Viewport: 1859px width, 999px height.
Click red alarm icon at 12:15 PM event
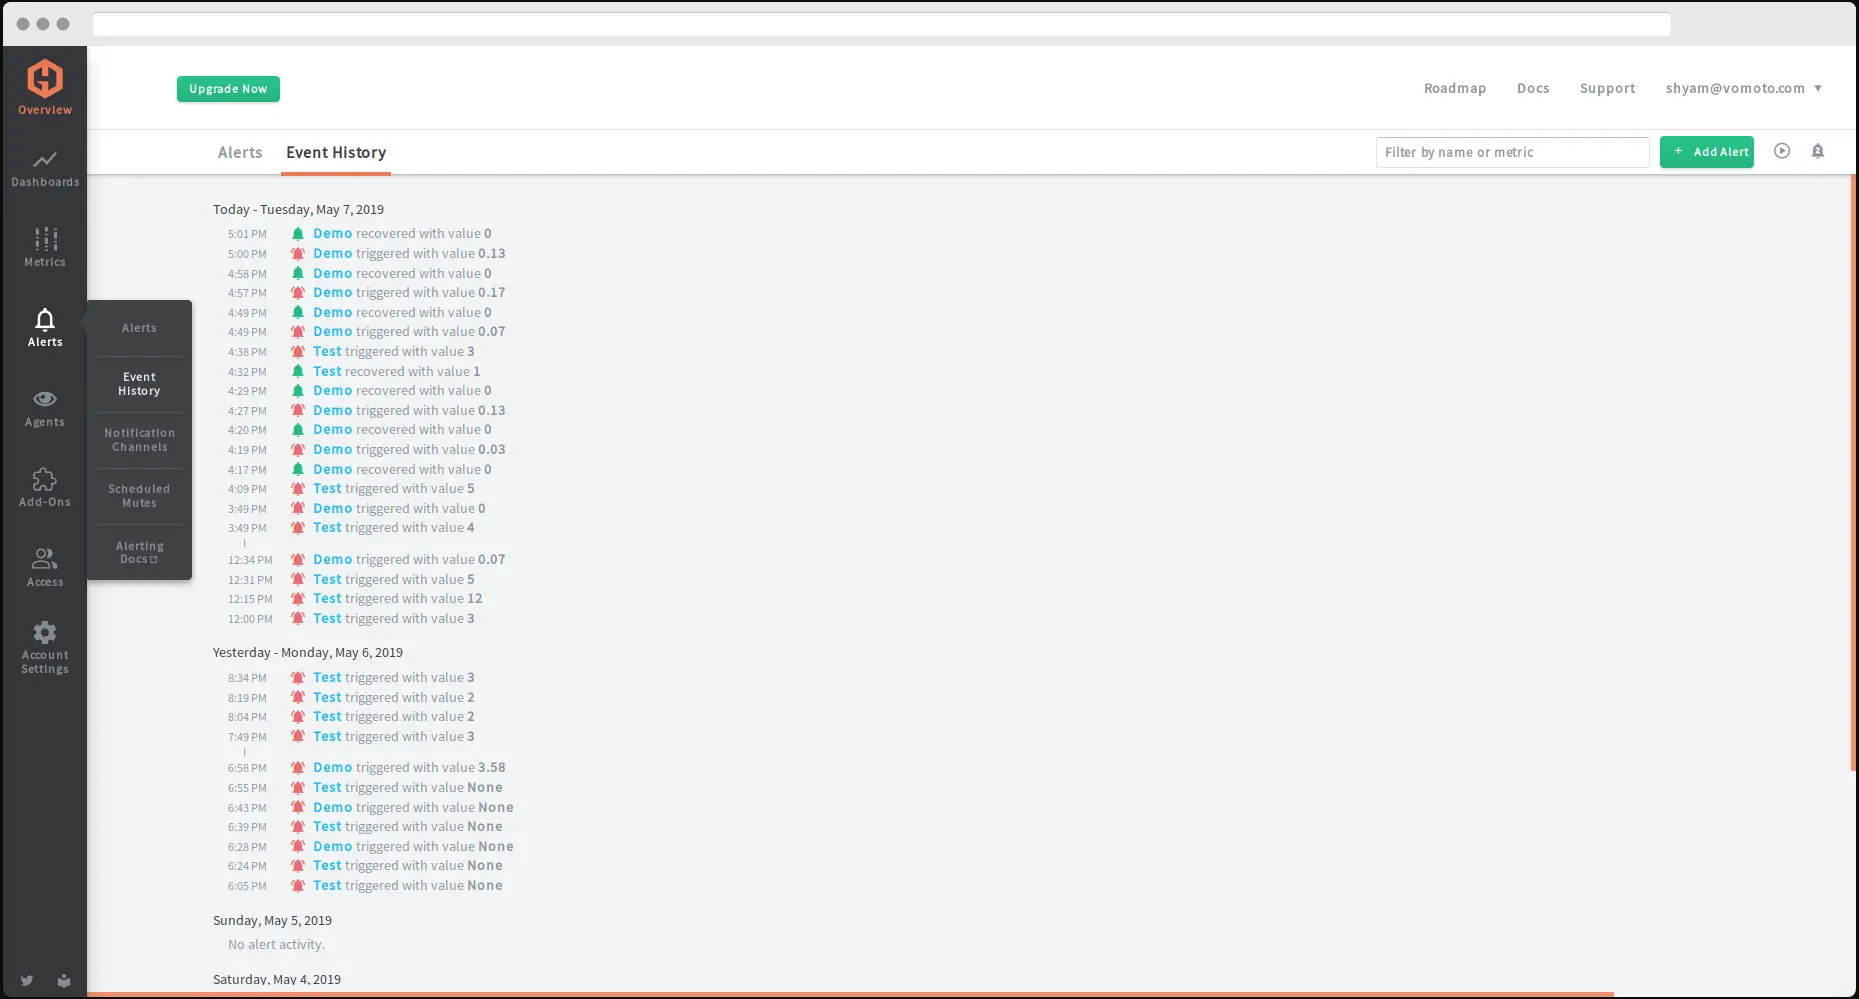click(x=297, y=599)
